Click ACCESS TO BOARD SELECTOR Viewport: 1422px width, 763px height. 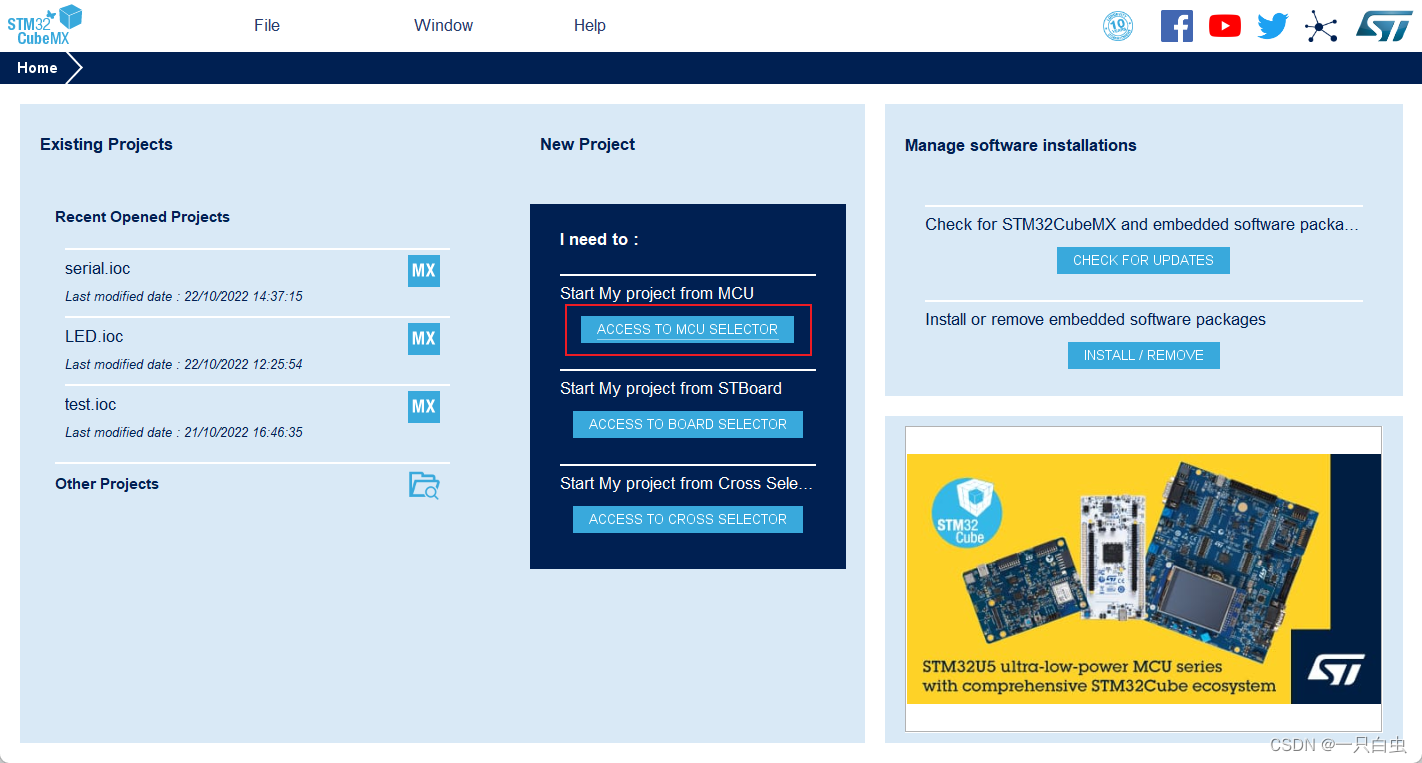pyautogui.click(x=687, y=424)
